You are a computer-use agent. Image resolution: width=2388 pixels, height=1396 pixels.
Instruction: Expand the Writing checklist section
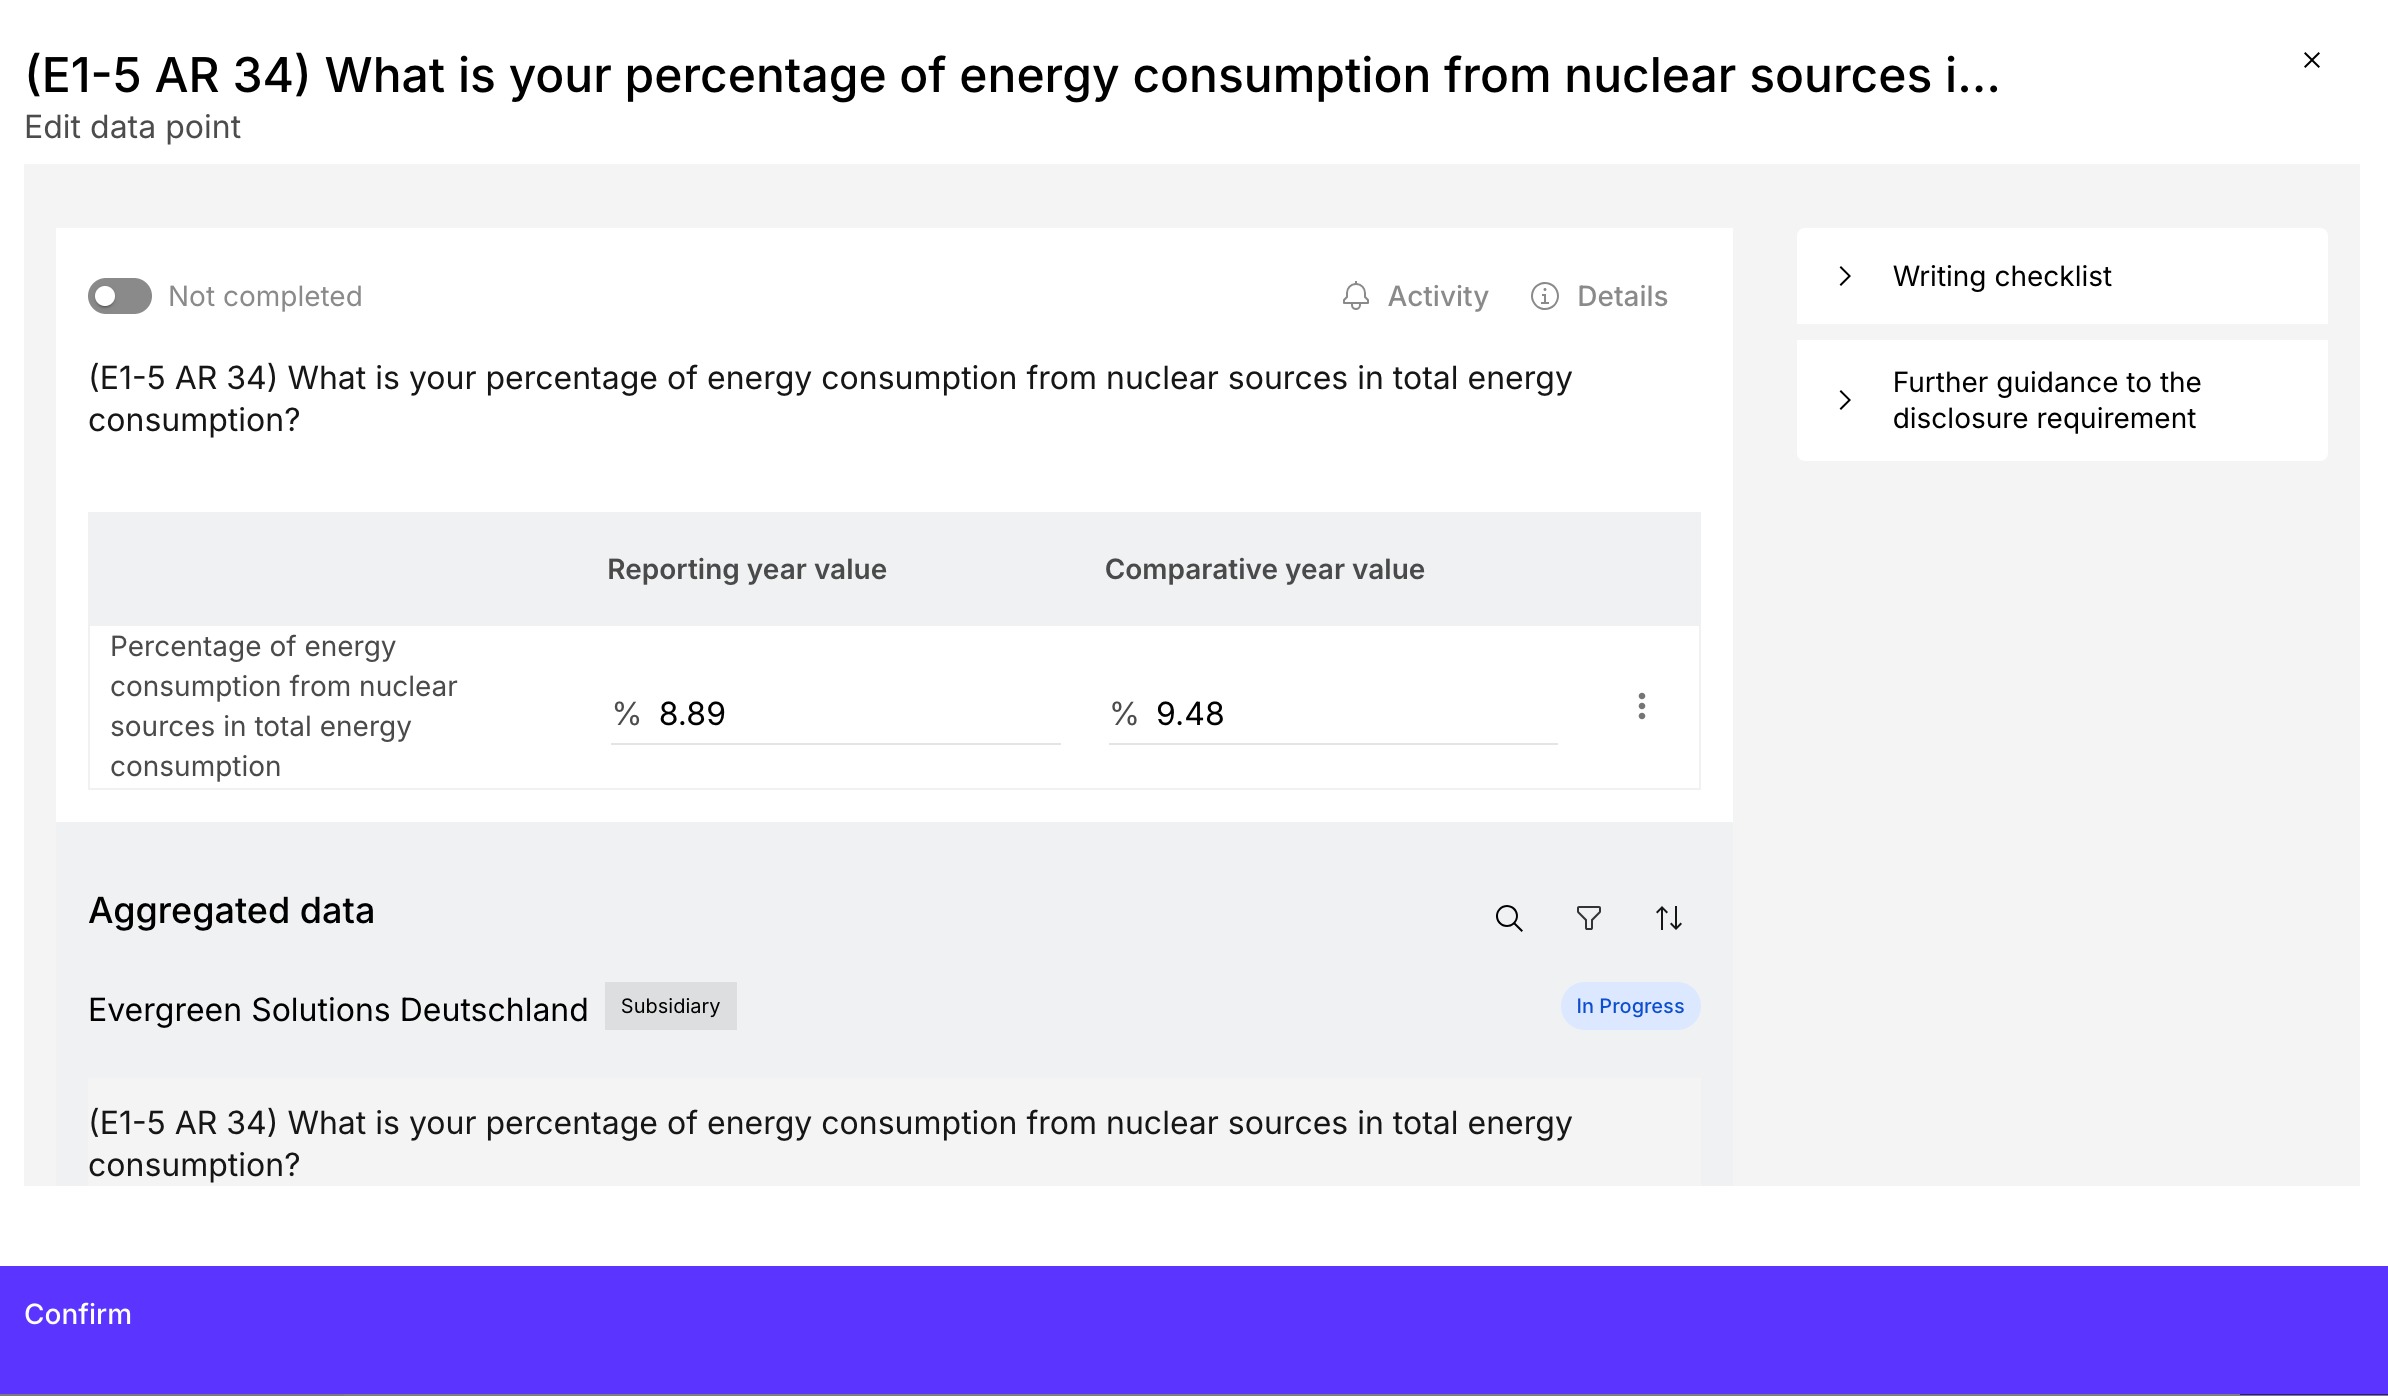[x=2001, y=276]
